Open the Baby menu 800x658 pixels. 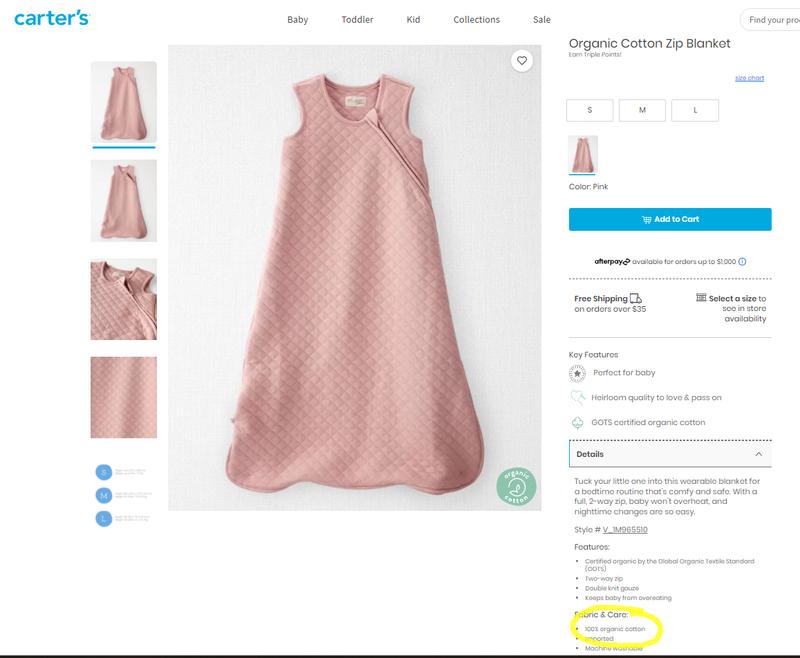pyautogui.click(x=297, y=20)
